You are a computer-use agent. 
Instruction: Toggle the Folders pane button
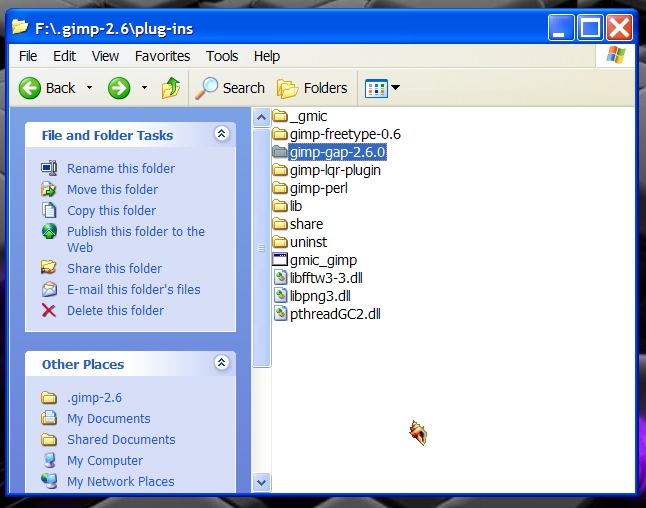coord(312,88)
